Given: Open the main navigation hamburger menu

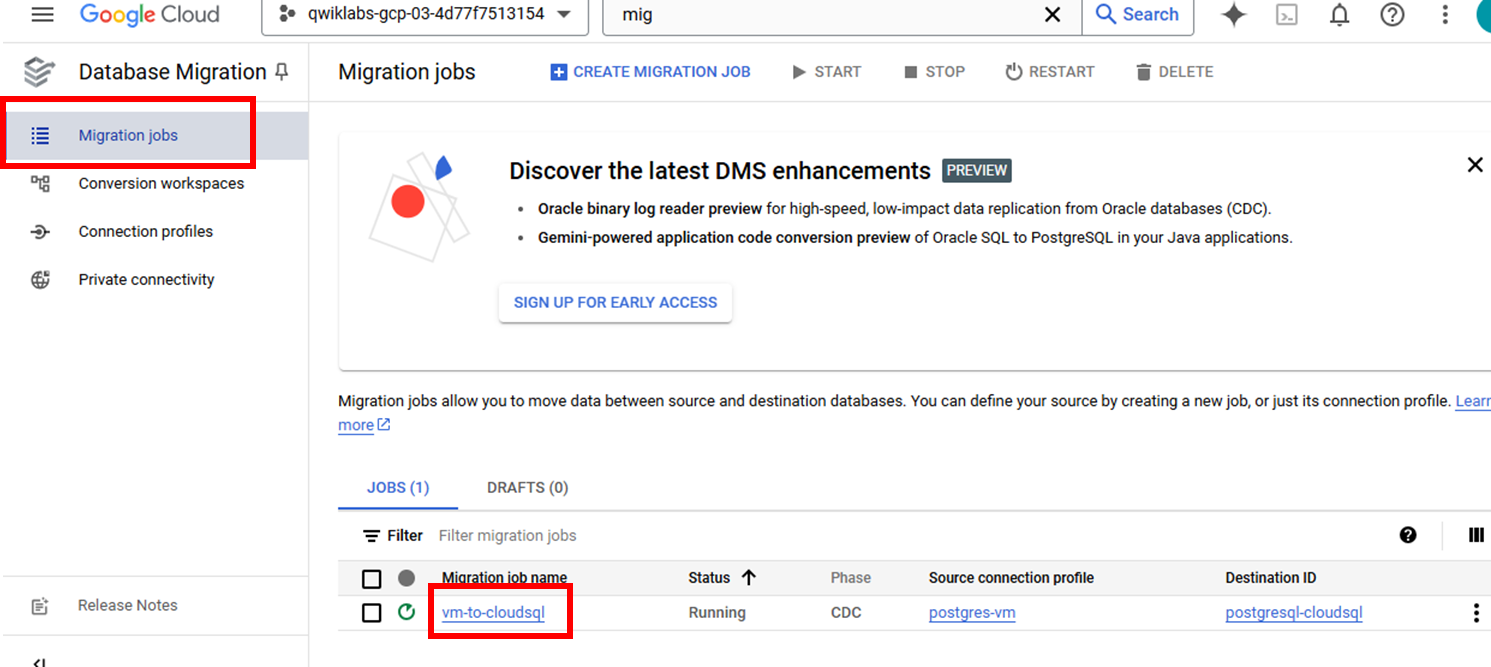Looking at the screenshot, I should 42,15.
